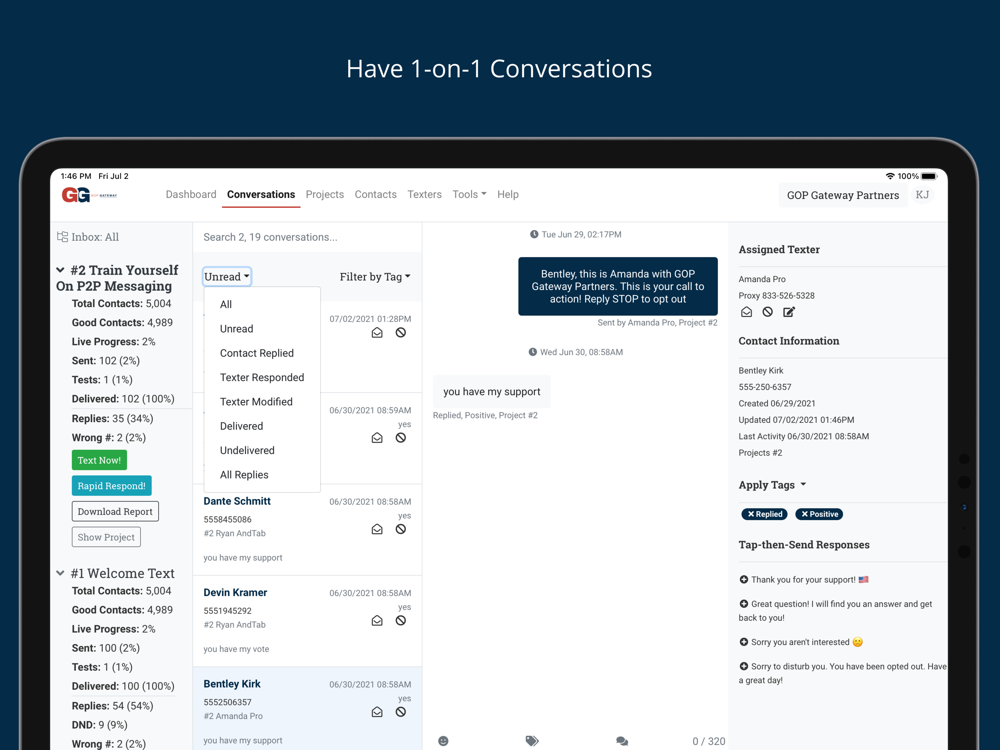Screen dimensions: 1000x750
Task: Collapse #2 Train Yourself On P2P Messaging project
Action: 61,270
